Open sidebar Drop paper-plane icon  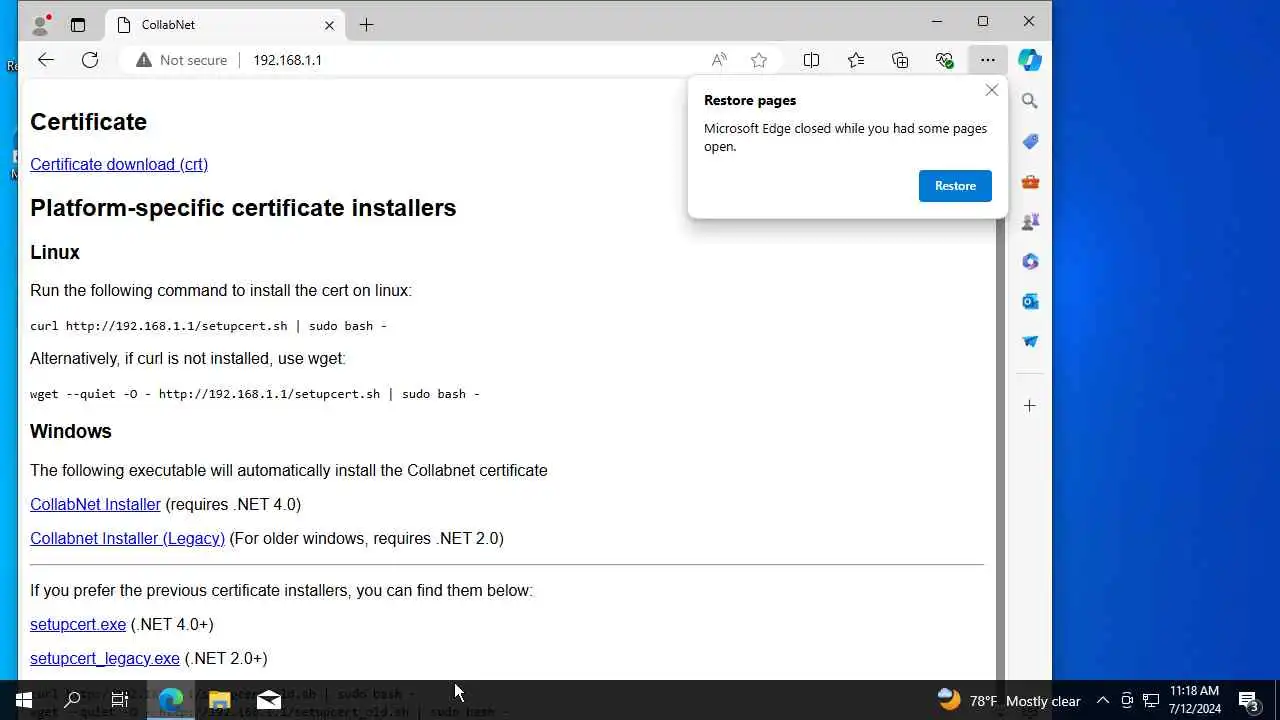(x=1030, y=341)
